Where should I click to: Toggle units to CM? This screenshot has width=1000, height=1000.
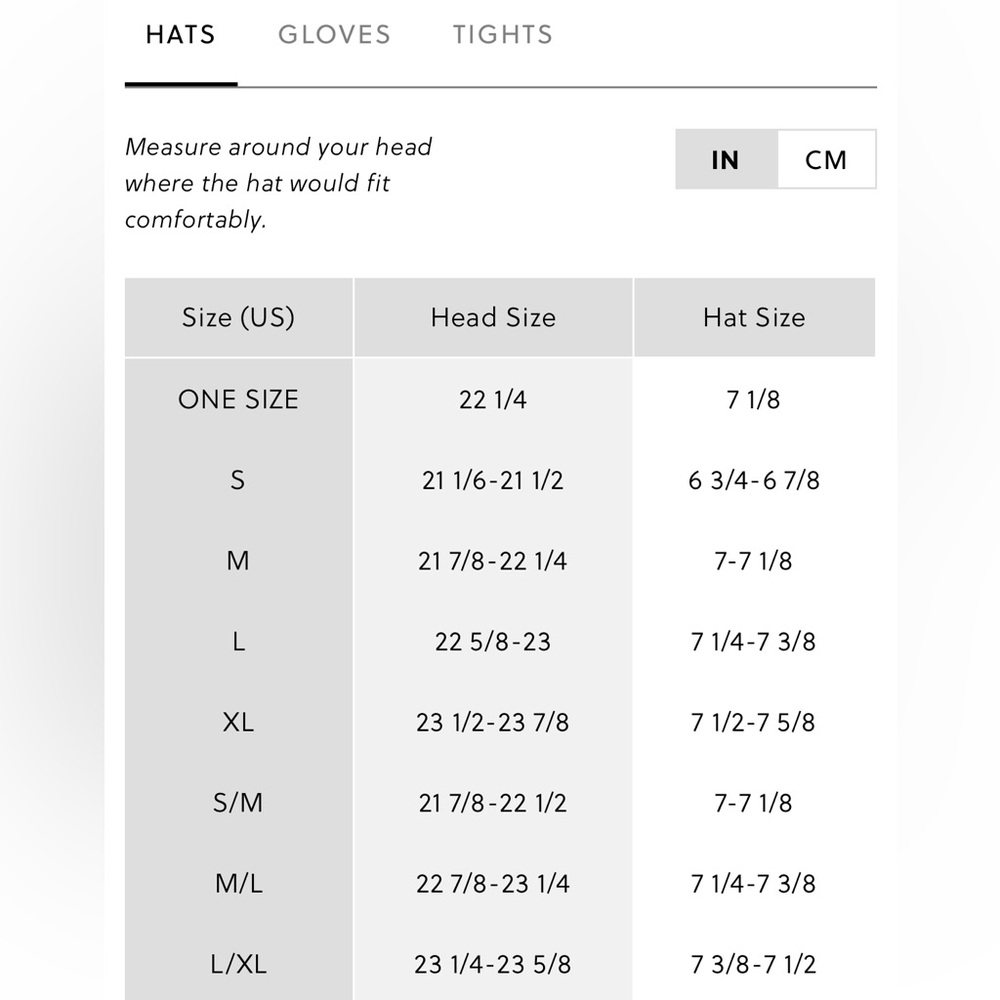(827, 159)
